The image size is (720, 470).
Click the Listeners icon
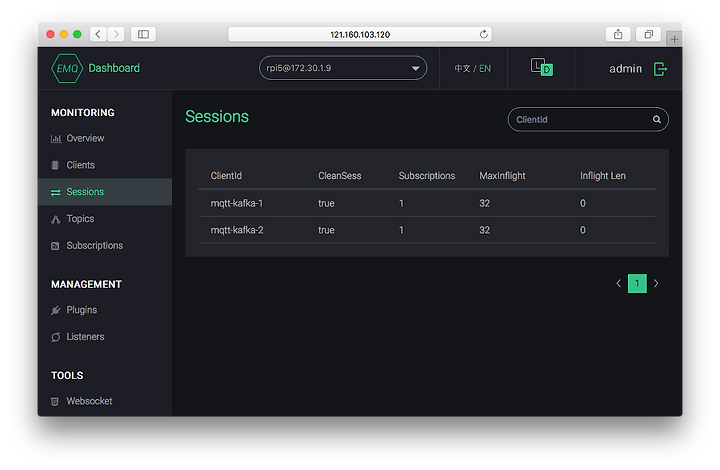(x=56, y=337)
